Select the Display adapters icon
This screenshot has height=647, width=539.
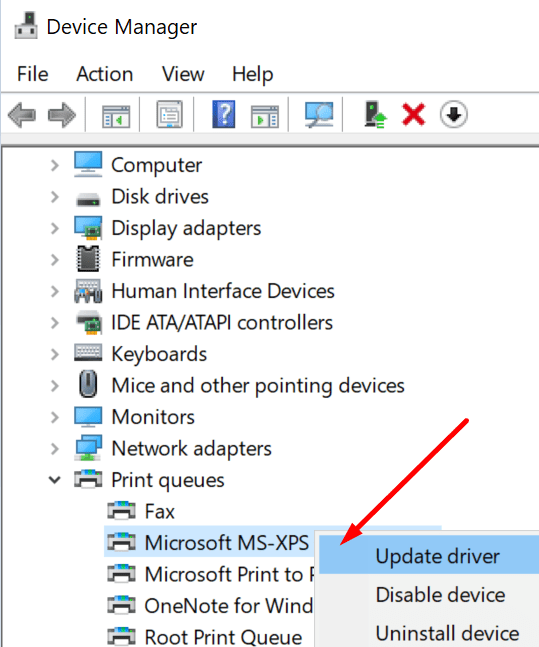pos(88,228)
